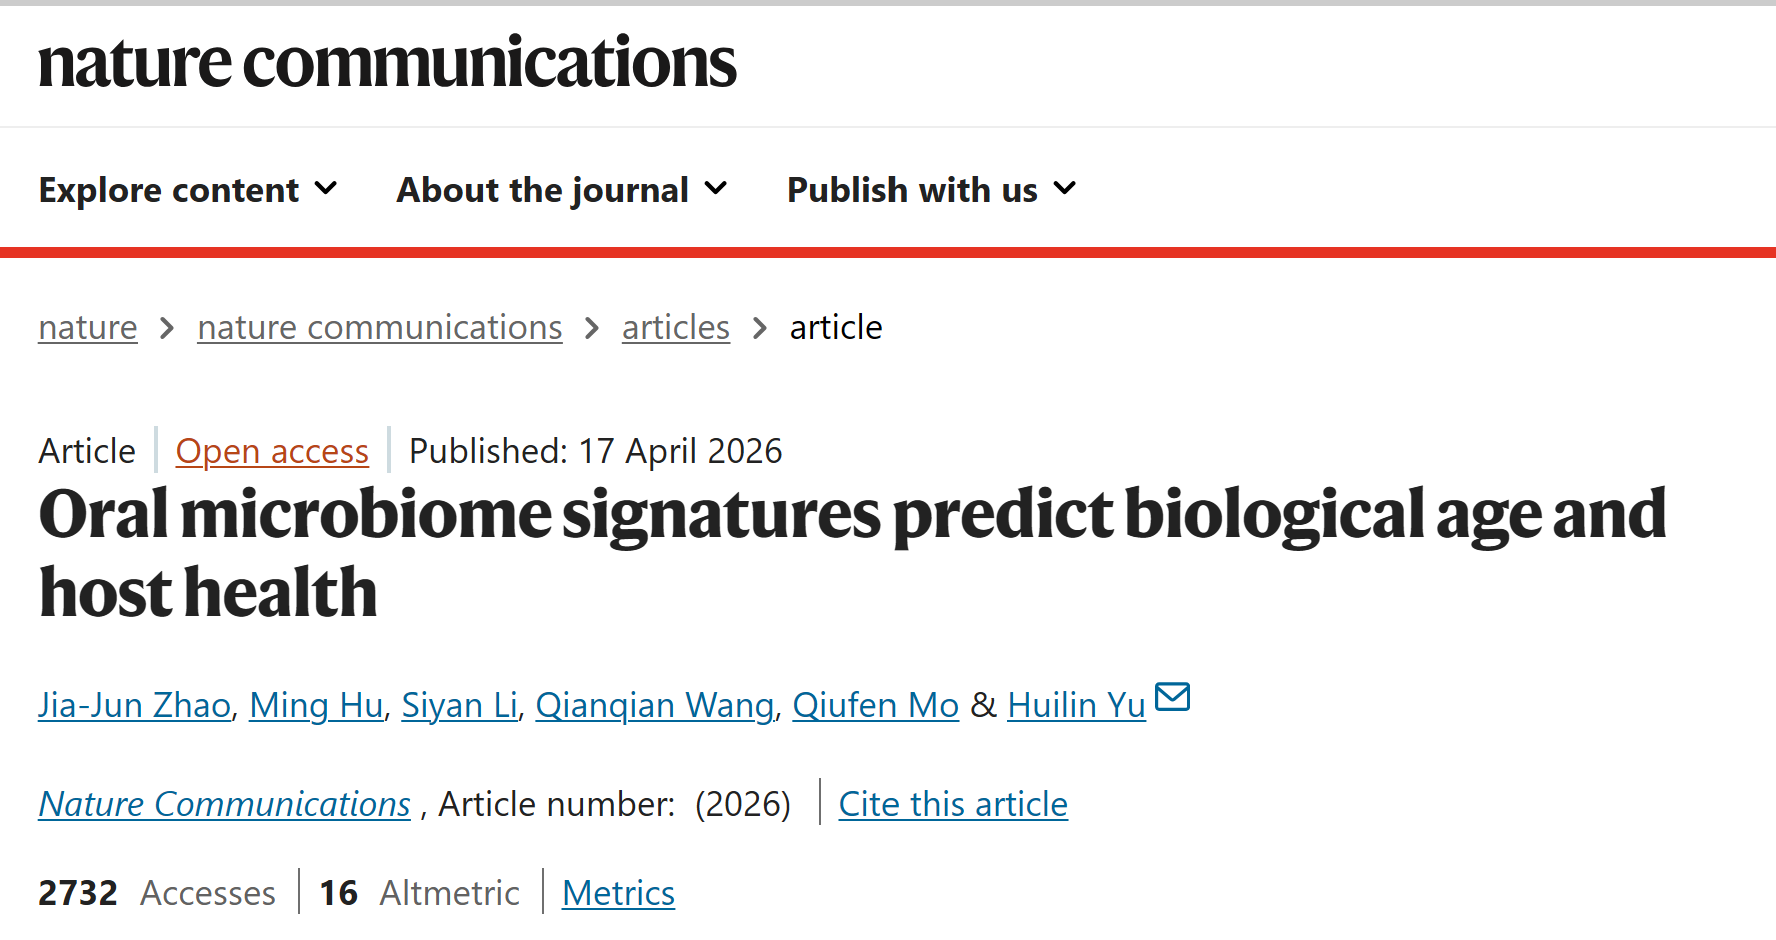The height and width of the screenshot is (940, 1776).
Task: Open corresponding author Huilin Yu
Action: coord(1076,706)
